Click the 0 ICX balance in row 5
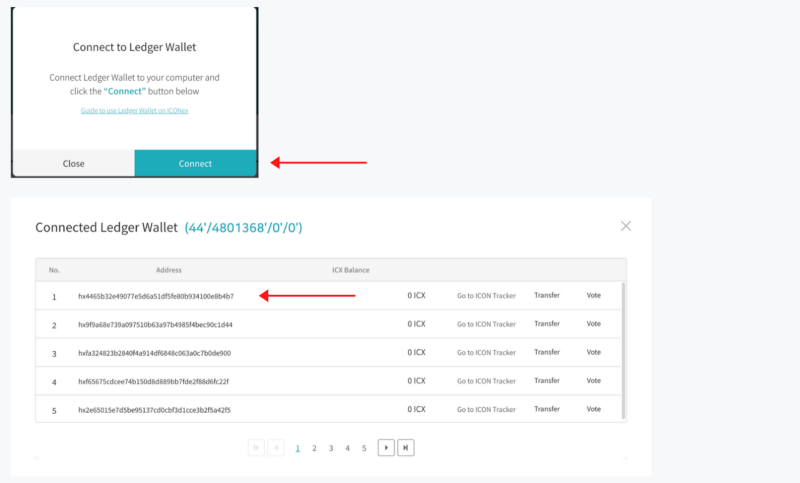Screen dimensions: 800x483 tap(416, 409)
